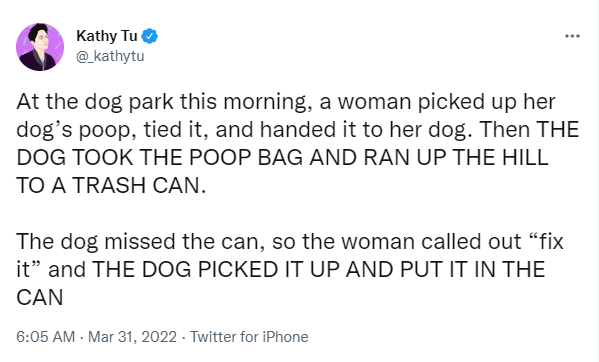Click Kathy Tu's profile avatar picture
599x362 pixels.
click(40, 47)
